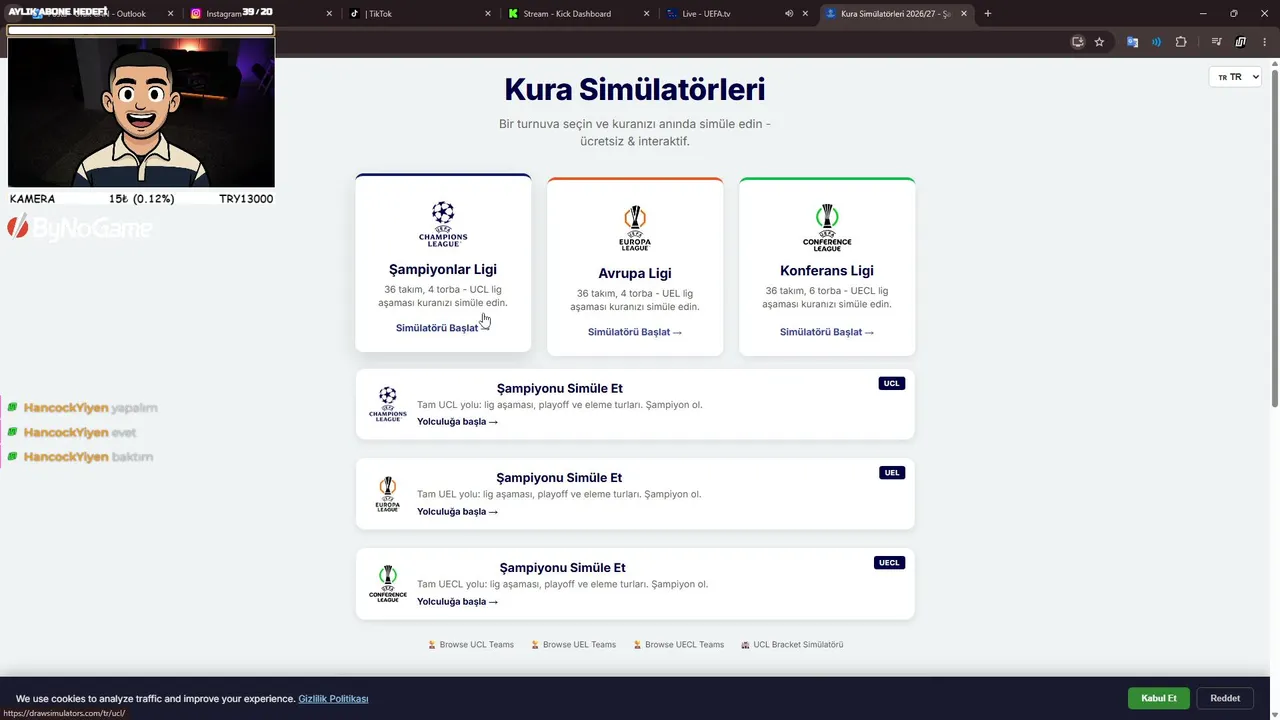Click the Kura Simülatörleri page heading

tap(635, 89)
